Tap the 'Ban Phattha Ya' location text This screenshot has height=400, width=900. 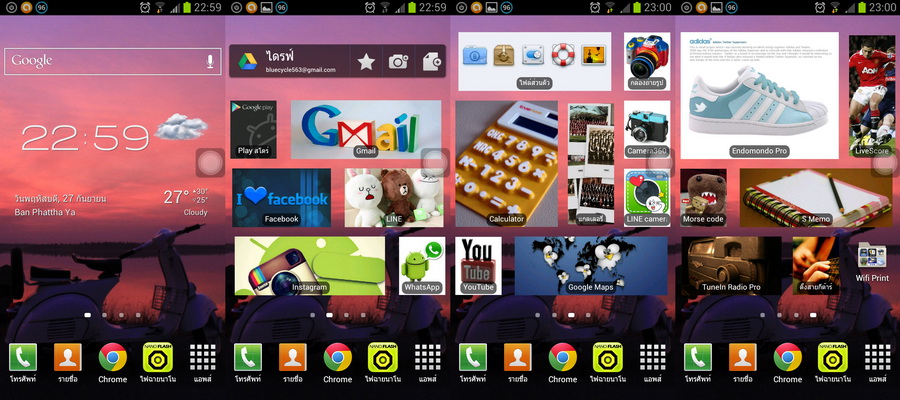pos(45,212)
